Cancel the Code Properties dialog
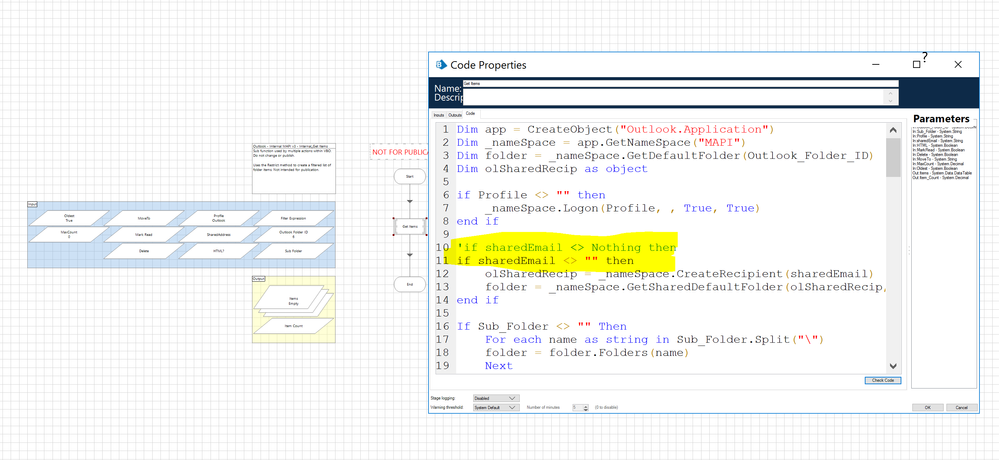The image size is (999, 460). 961,408
